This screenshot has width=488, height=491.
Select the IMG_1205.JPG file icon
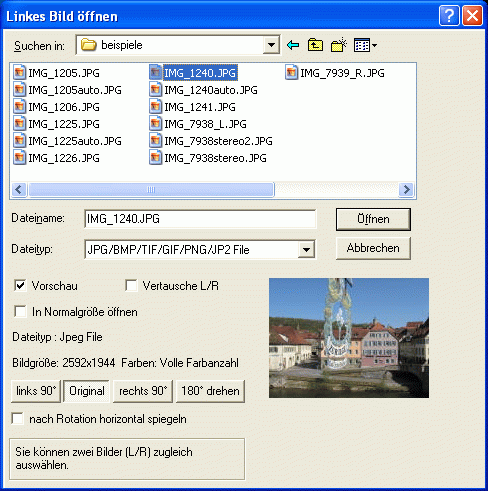[19, 73]
